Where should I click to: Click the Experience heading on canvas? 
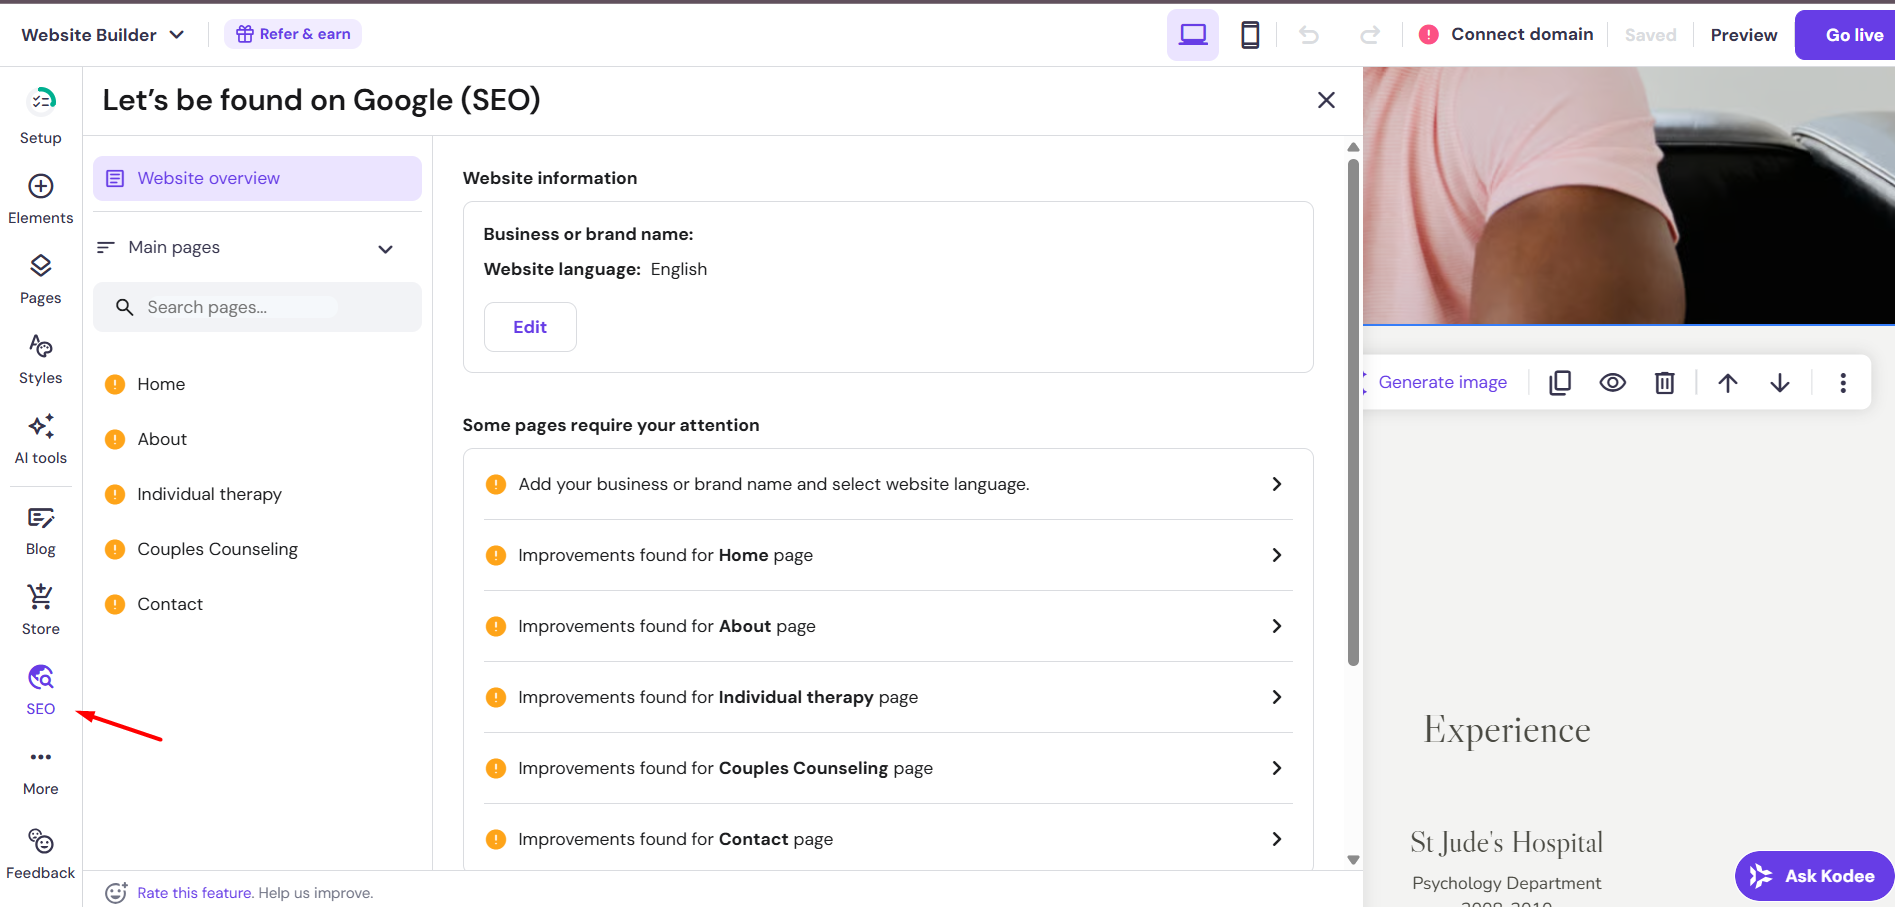pos(1506,730)
